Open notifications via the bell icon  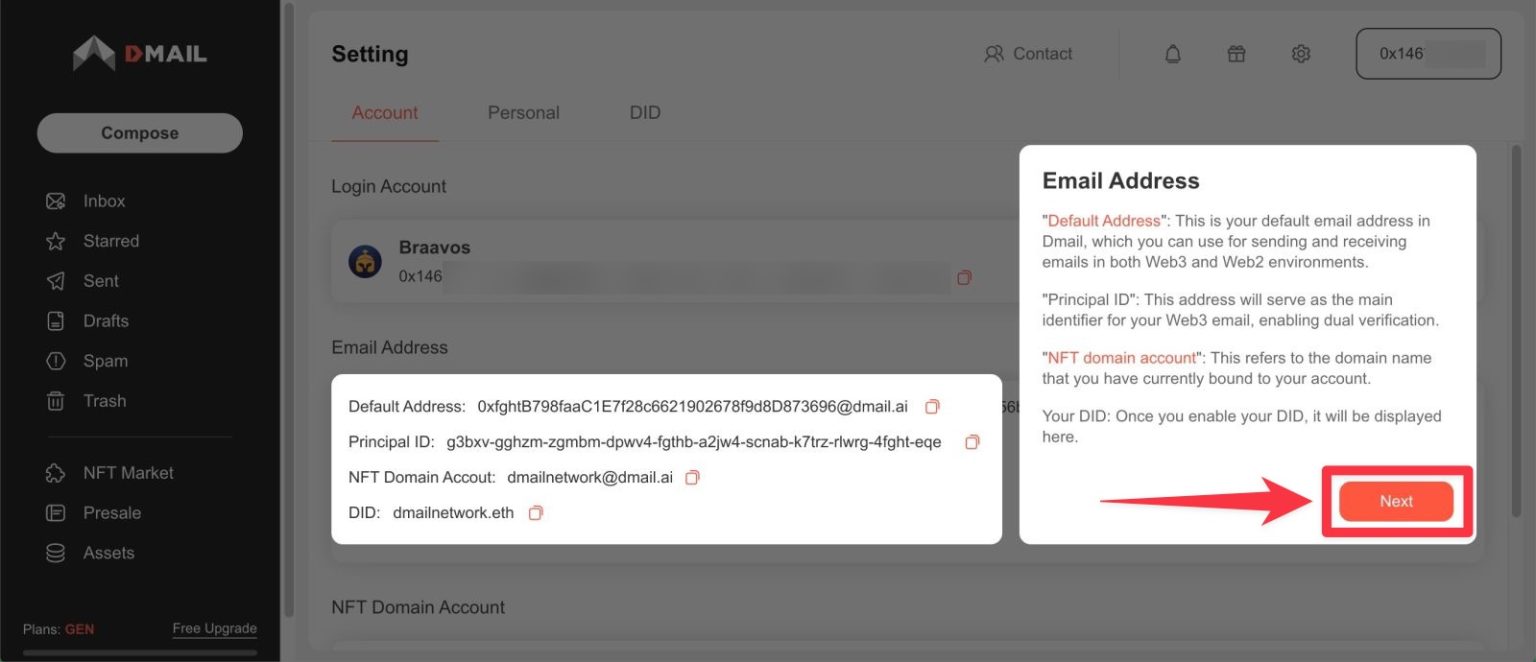[1172, 53]
